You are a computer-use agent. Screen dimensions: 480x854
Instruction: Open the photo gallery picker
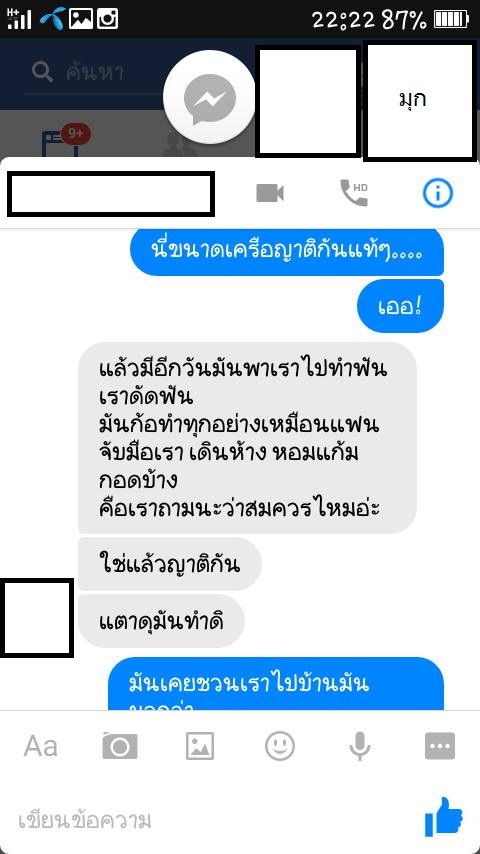200,746
